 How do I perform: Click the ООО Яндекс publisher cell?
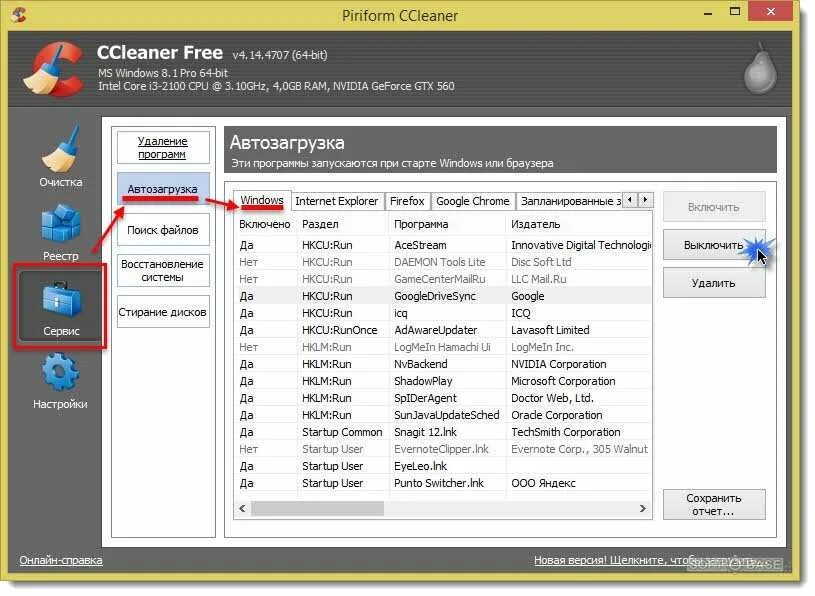pos(543,483)
